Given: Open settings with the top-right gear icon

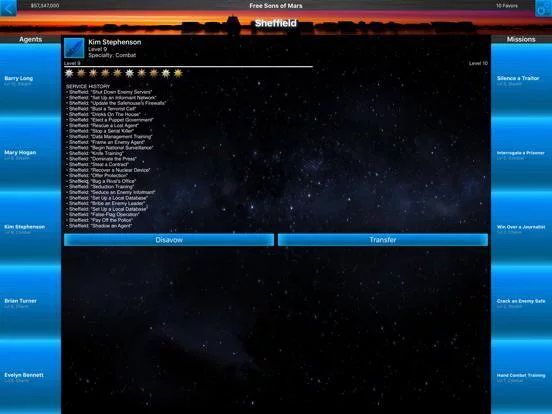Looking at the screenshot, I should coord(544,8).
